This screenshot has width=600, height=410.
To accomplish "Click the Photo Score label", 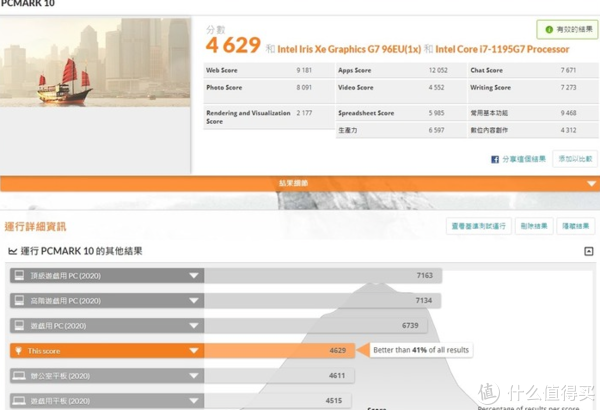I will 224,87.
